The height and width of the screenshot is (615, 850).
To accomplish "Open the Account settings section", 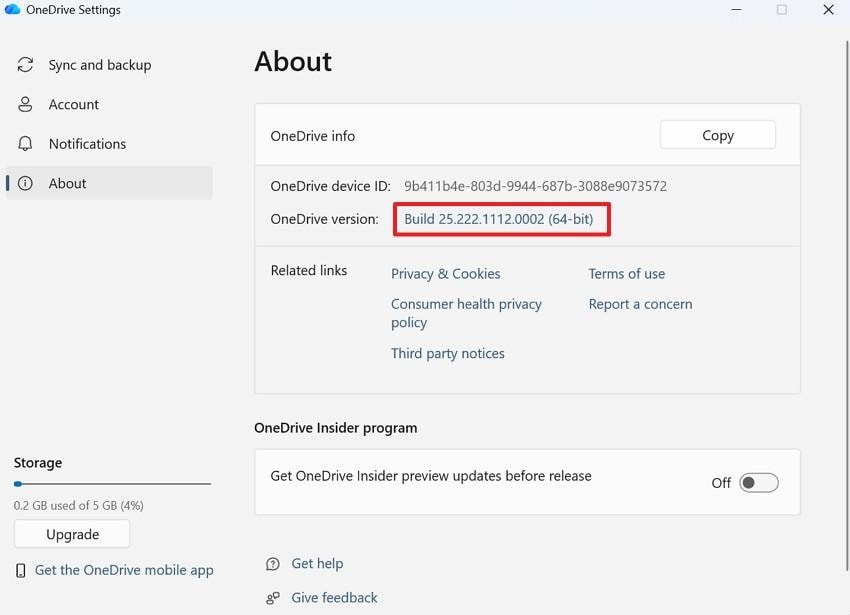I will coord(73,104).
